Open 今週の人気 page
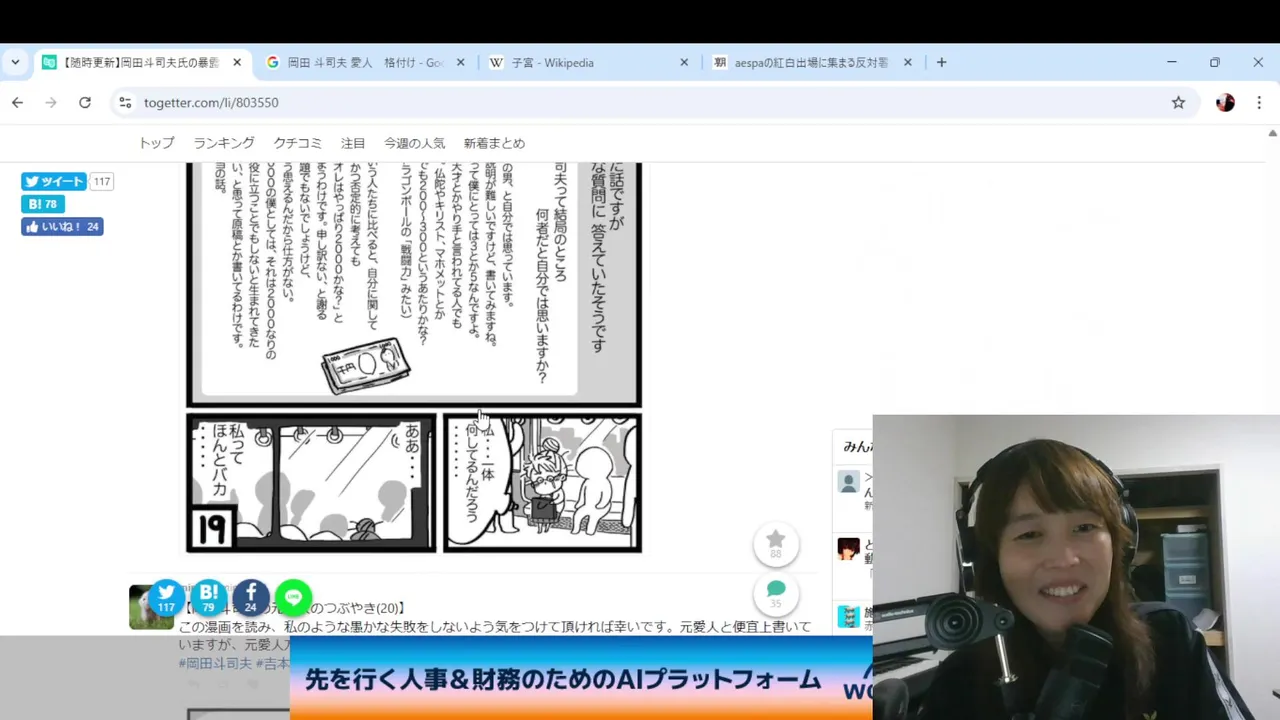Screen dimensions: 1280x720 tap(414, 143)
